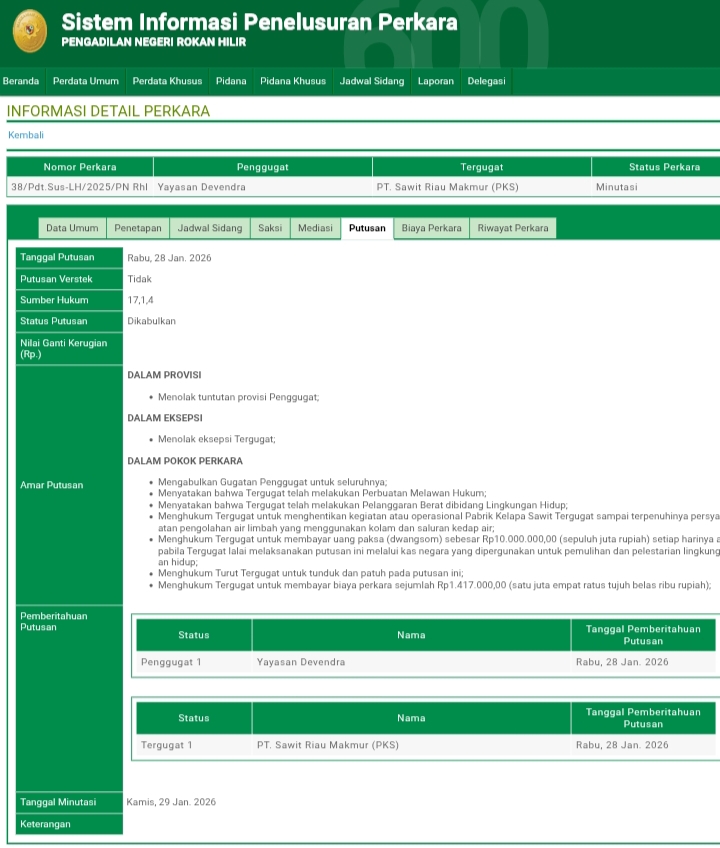This screenshot has width=720, height=848.
Task: Select the Jadwal Sidang case tab
Action: [210, 228]
